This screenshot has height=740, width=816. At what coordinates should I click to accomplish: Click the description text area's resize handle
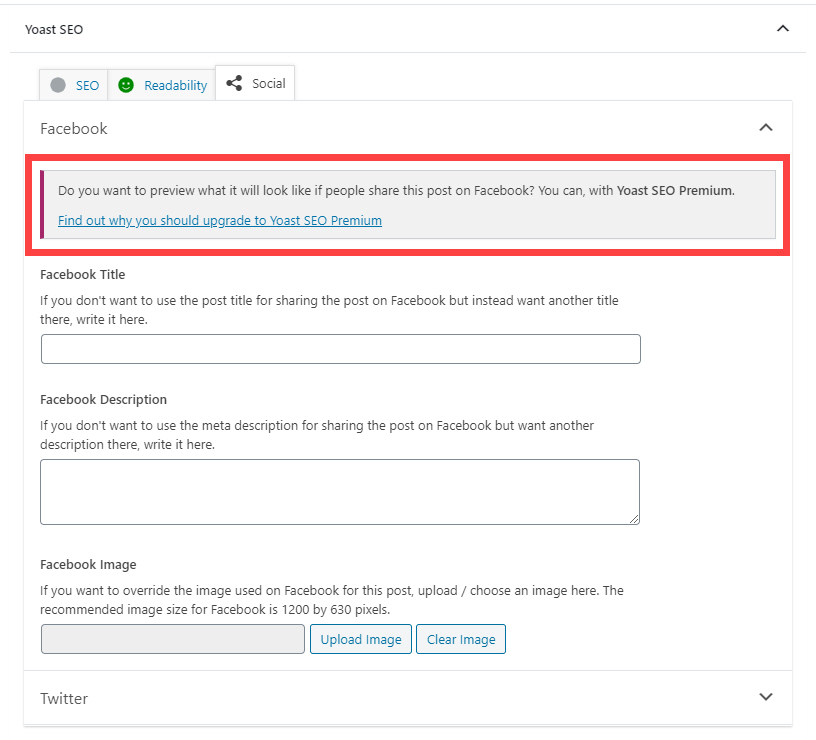tap(634, 519)
